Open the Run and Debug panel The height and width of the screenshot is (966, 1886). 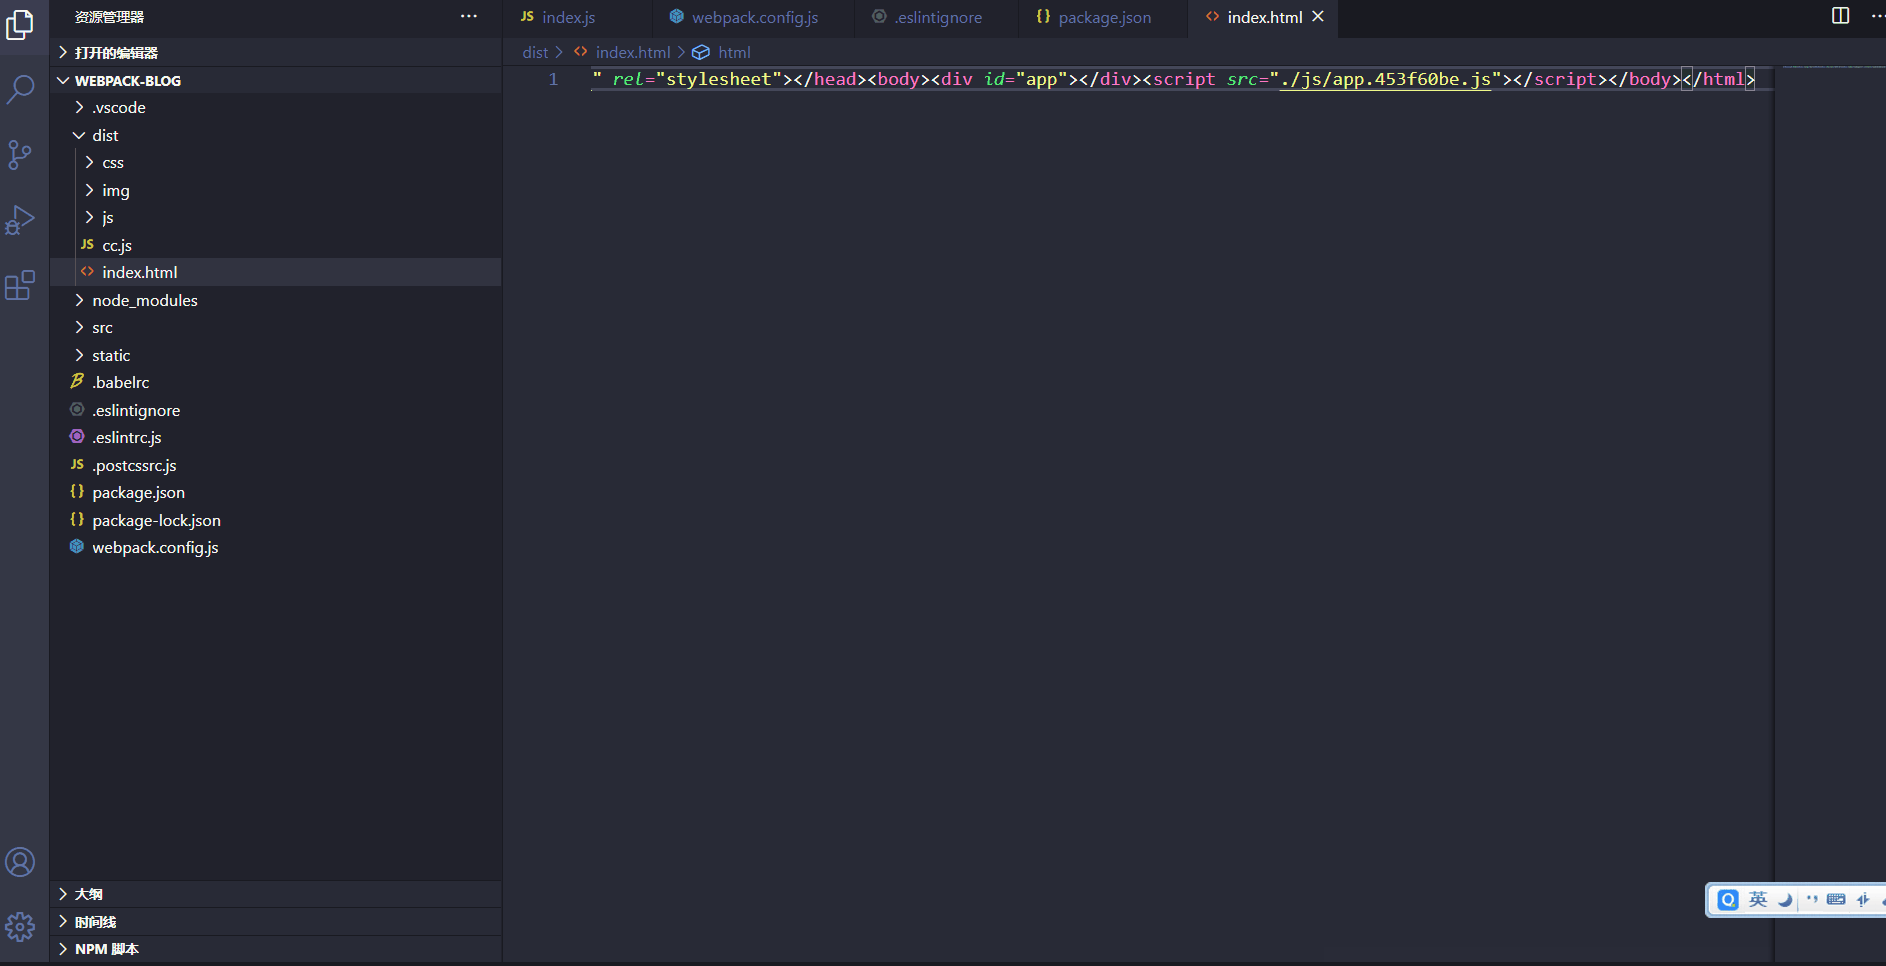click(21, 221)
